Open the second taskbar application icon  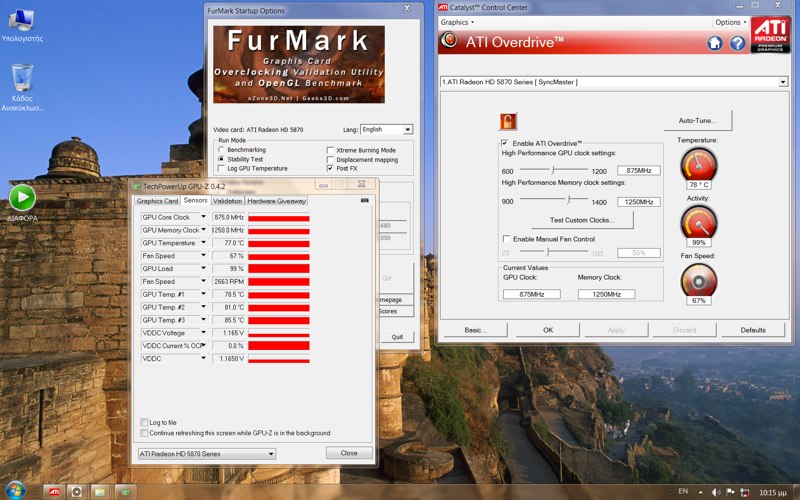point(77,492)
